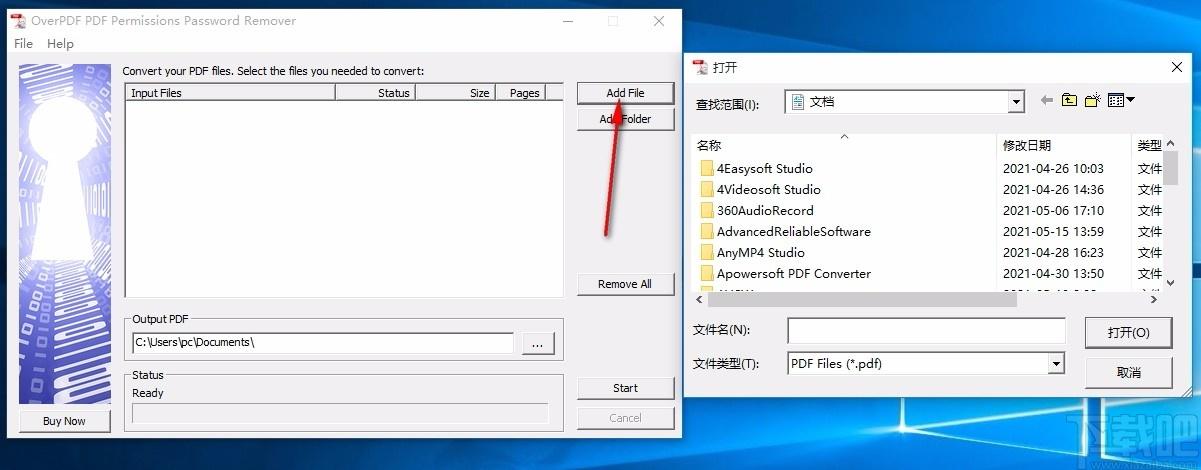Click the Pages column header
Image resolution: width=1201 pixels, height=470 pixels.
click(521, 93)
